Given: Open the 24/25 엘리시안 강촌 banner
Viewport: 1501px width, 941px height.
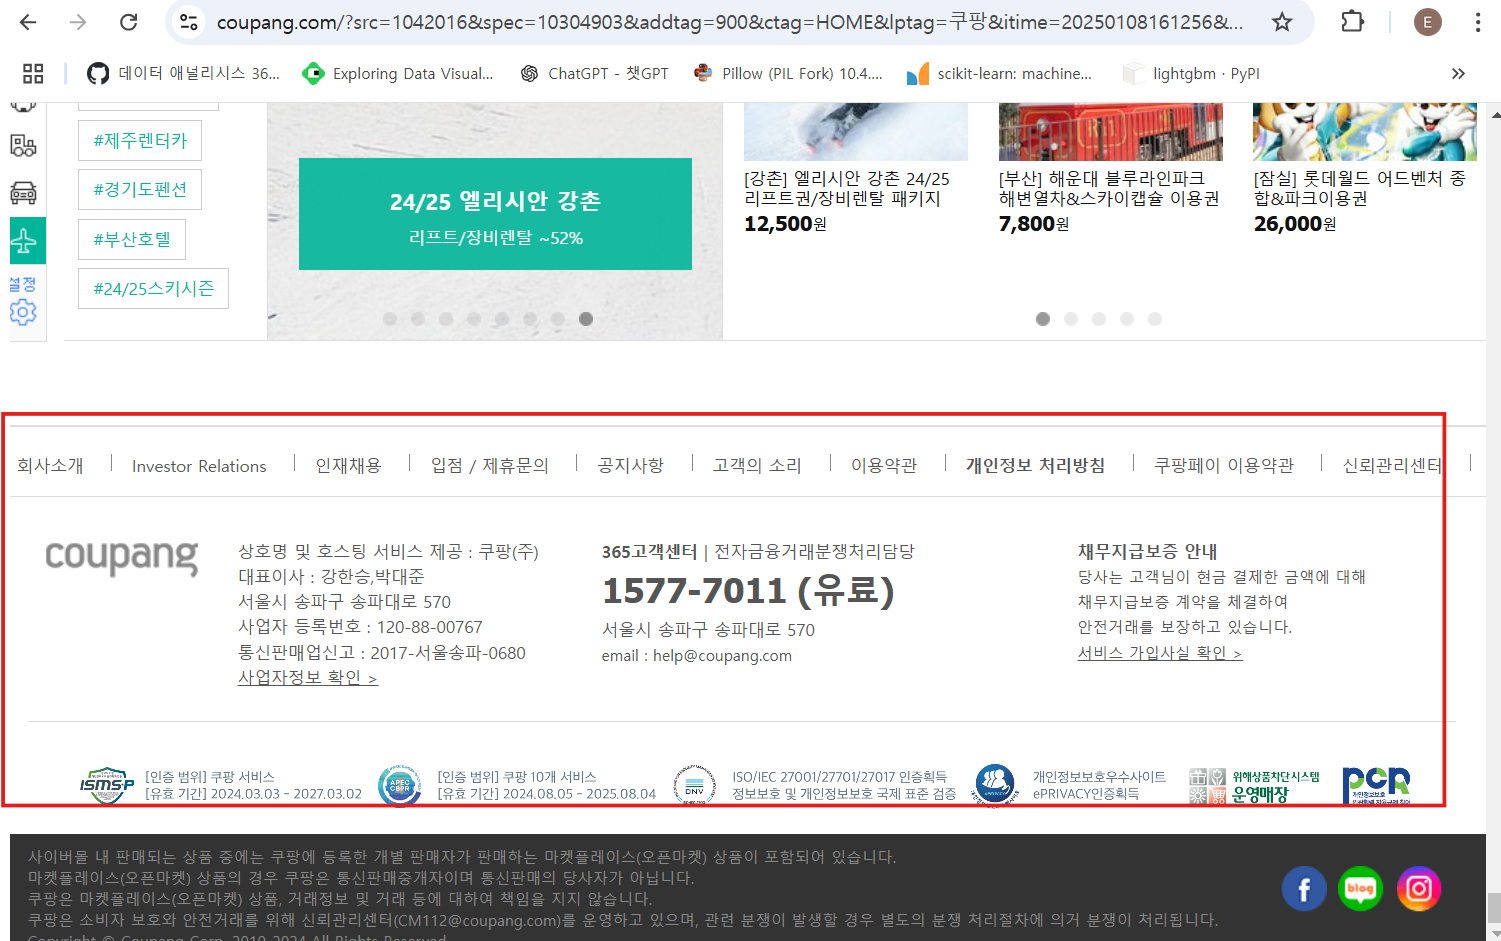Looking at the screenshot, I should click(x=495, y=214).
